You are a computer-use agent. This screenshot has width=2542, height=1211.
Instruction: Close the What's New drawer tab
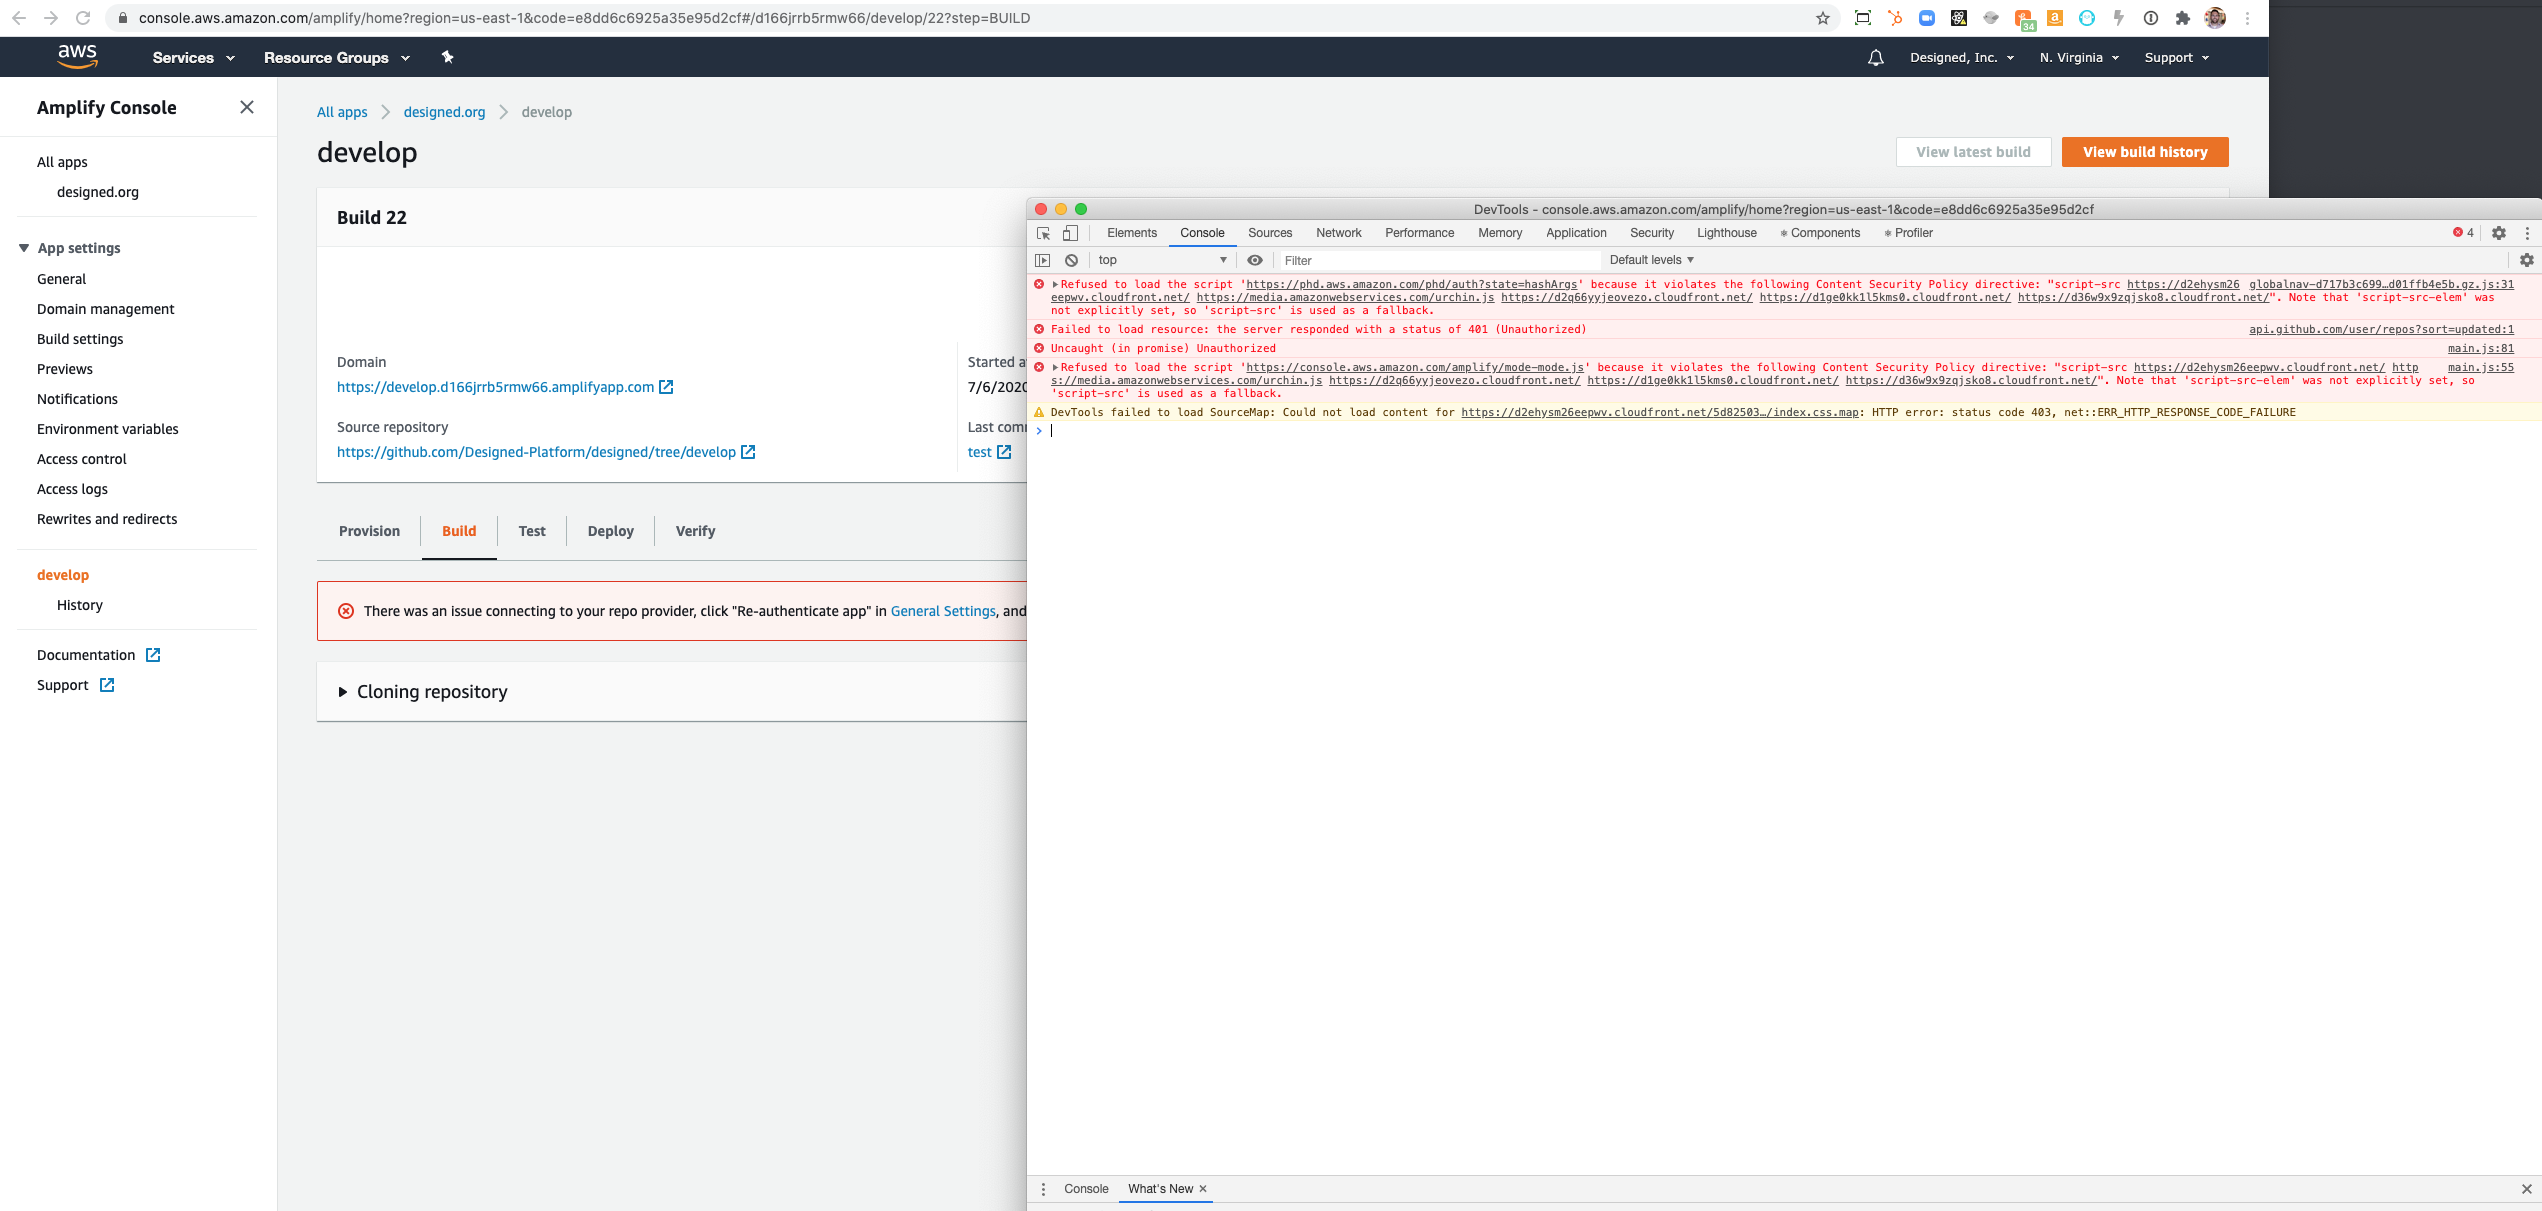pos(1203,1189)
